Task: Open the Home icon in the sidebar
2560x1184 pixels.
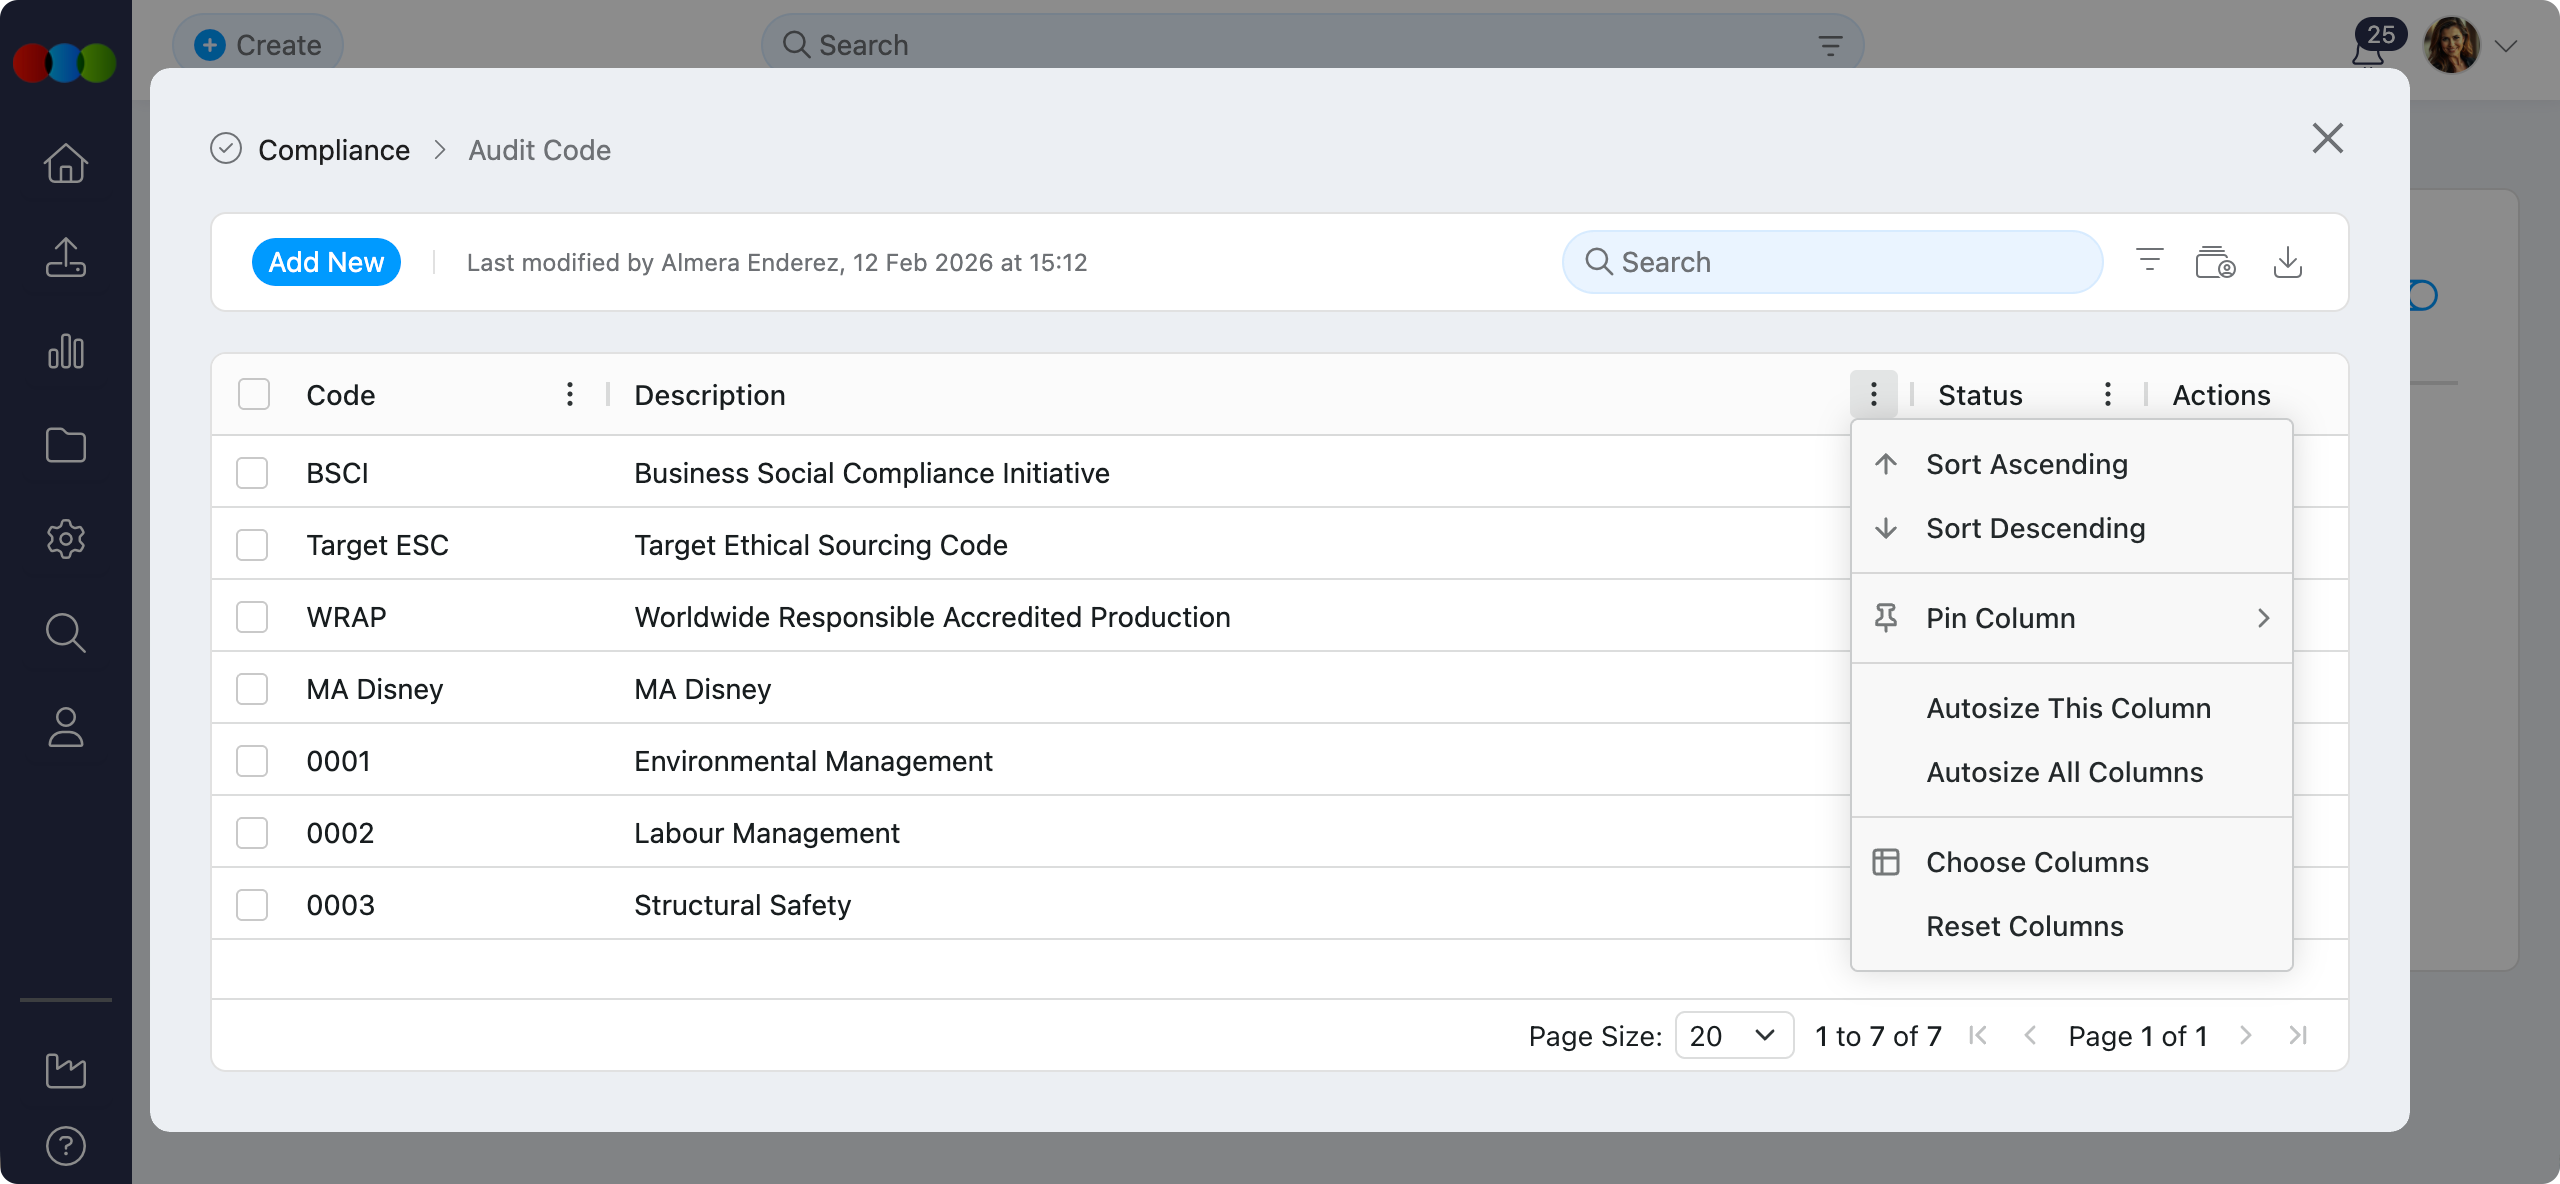Action: tap(66, 163)
